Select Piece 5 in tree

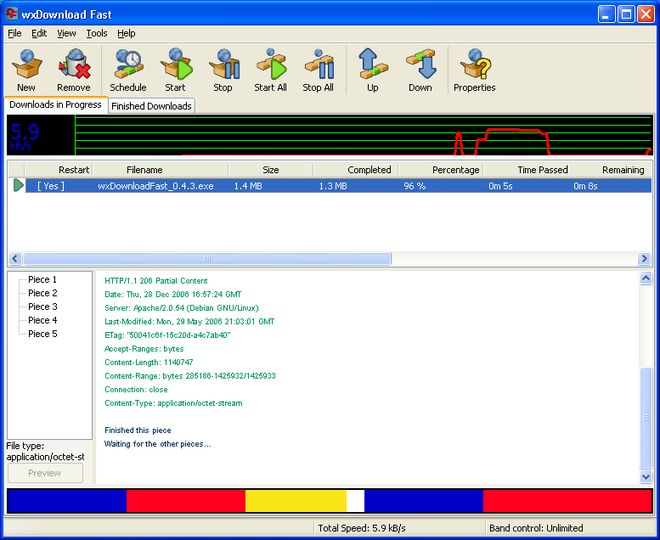(x=43, y=333)
